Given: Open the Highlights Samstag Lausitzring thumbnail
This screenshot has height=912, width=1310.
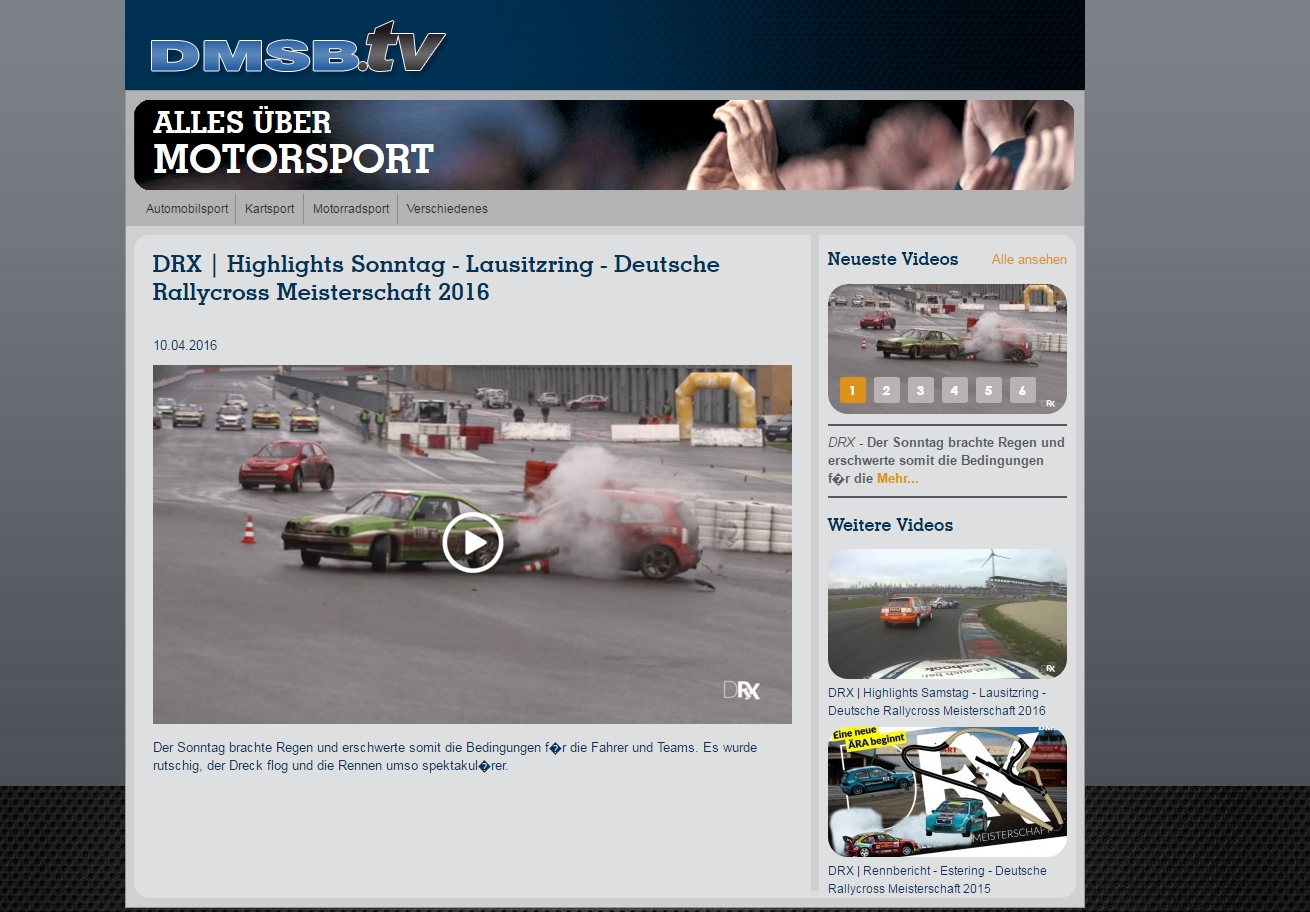Looking at the screenshot, I should [x=946, y=613].
